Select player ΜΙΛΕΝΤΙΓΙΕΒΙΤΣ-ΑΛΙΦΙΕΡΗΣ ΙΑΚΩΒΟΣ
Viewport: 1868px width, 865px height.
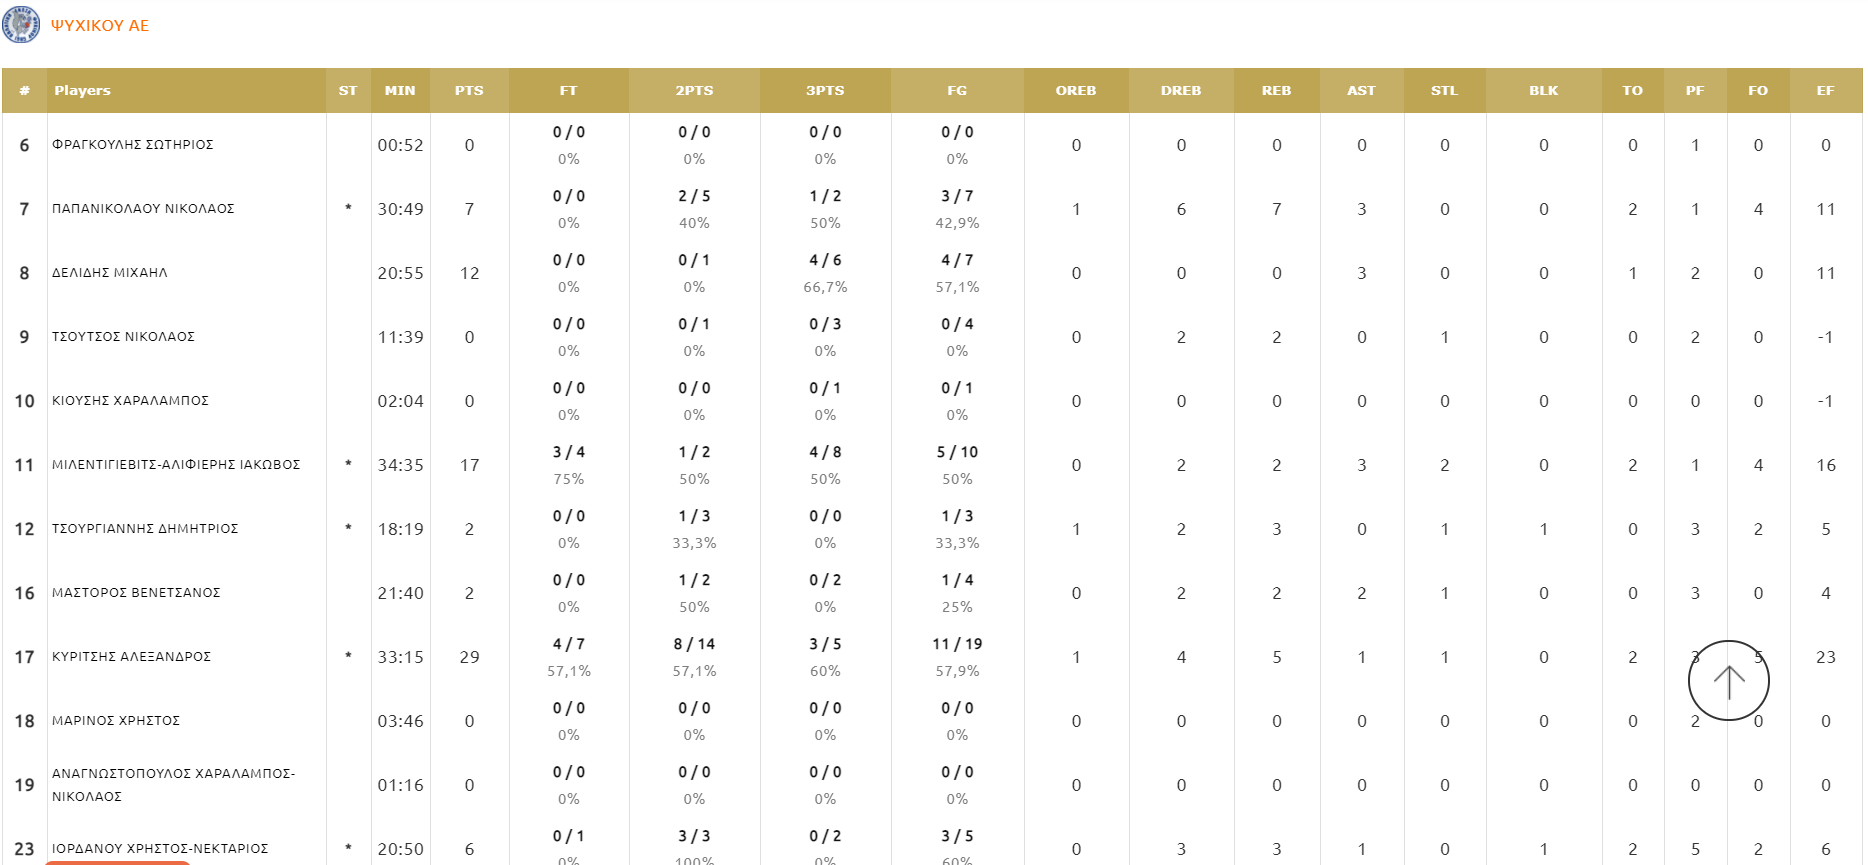pyautogui.click(x=176, y=465)
